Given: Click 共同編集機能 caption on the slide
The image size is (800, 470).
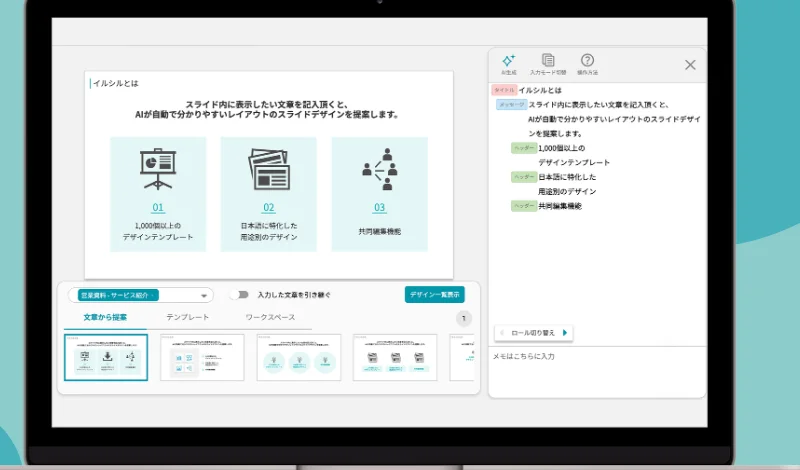Looking at the screenshot, I should tap(380, 232).
